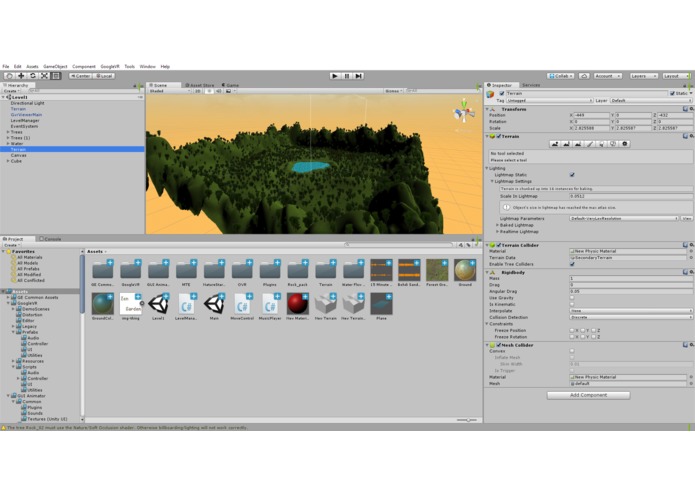The height and width of the screenshot is (494, 695).
Task: Click the Account button
Action: [608, 76]
